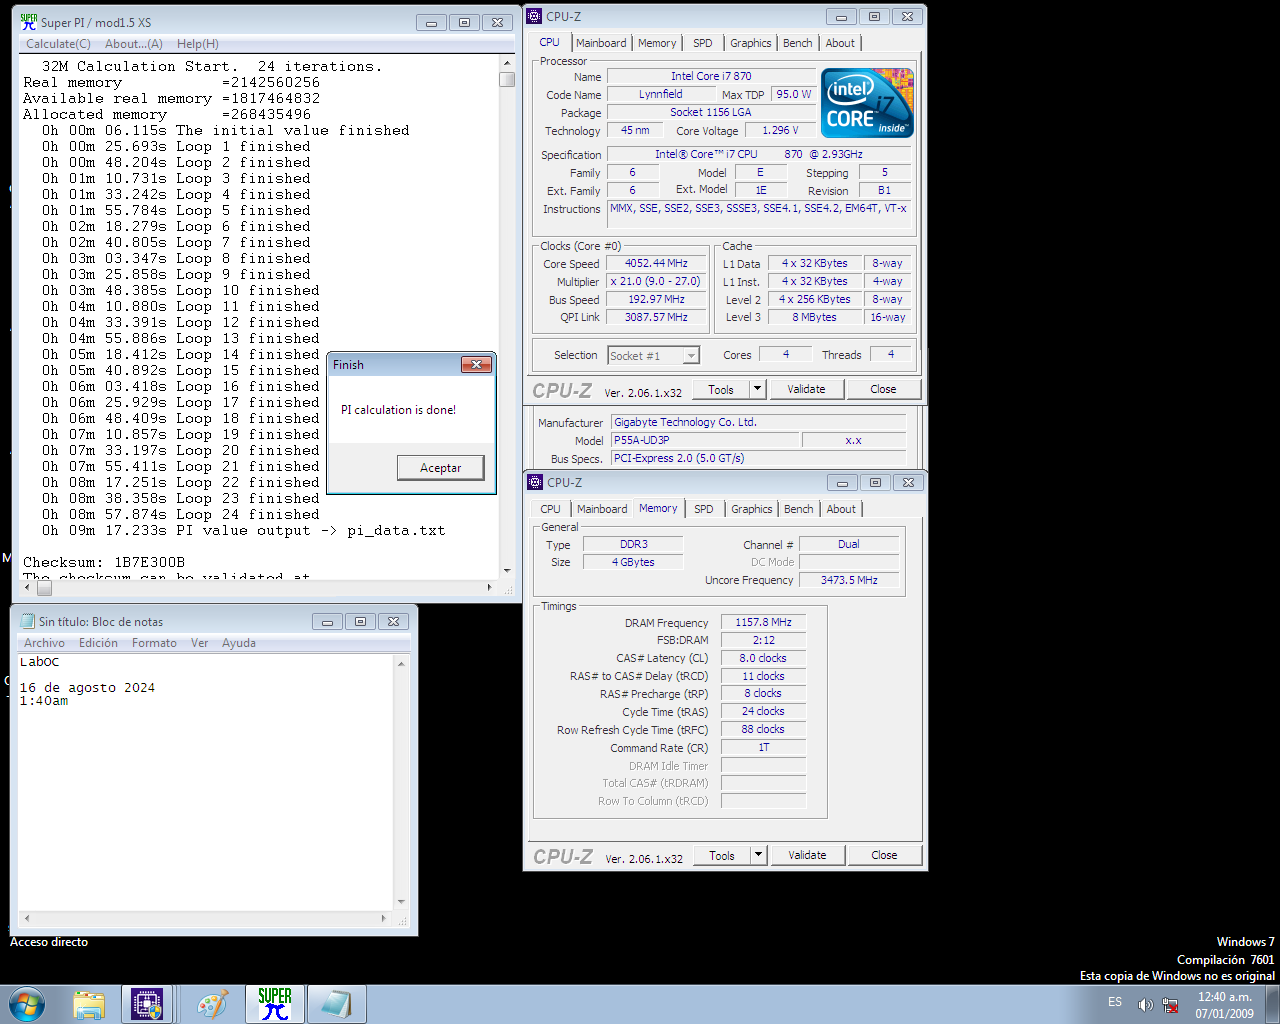Switch to Graphics tab in upper CPU-Z

[750, 43]
